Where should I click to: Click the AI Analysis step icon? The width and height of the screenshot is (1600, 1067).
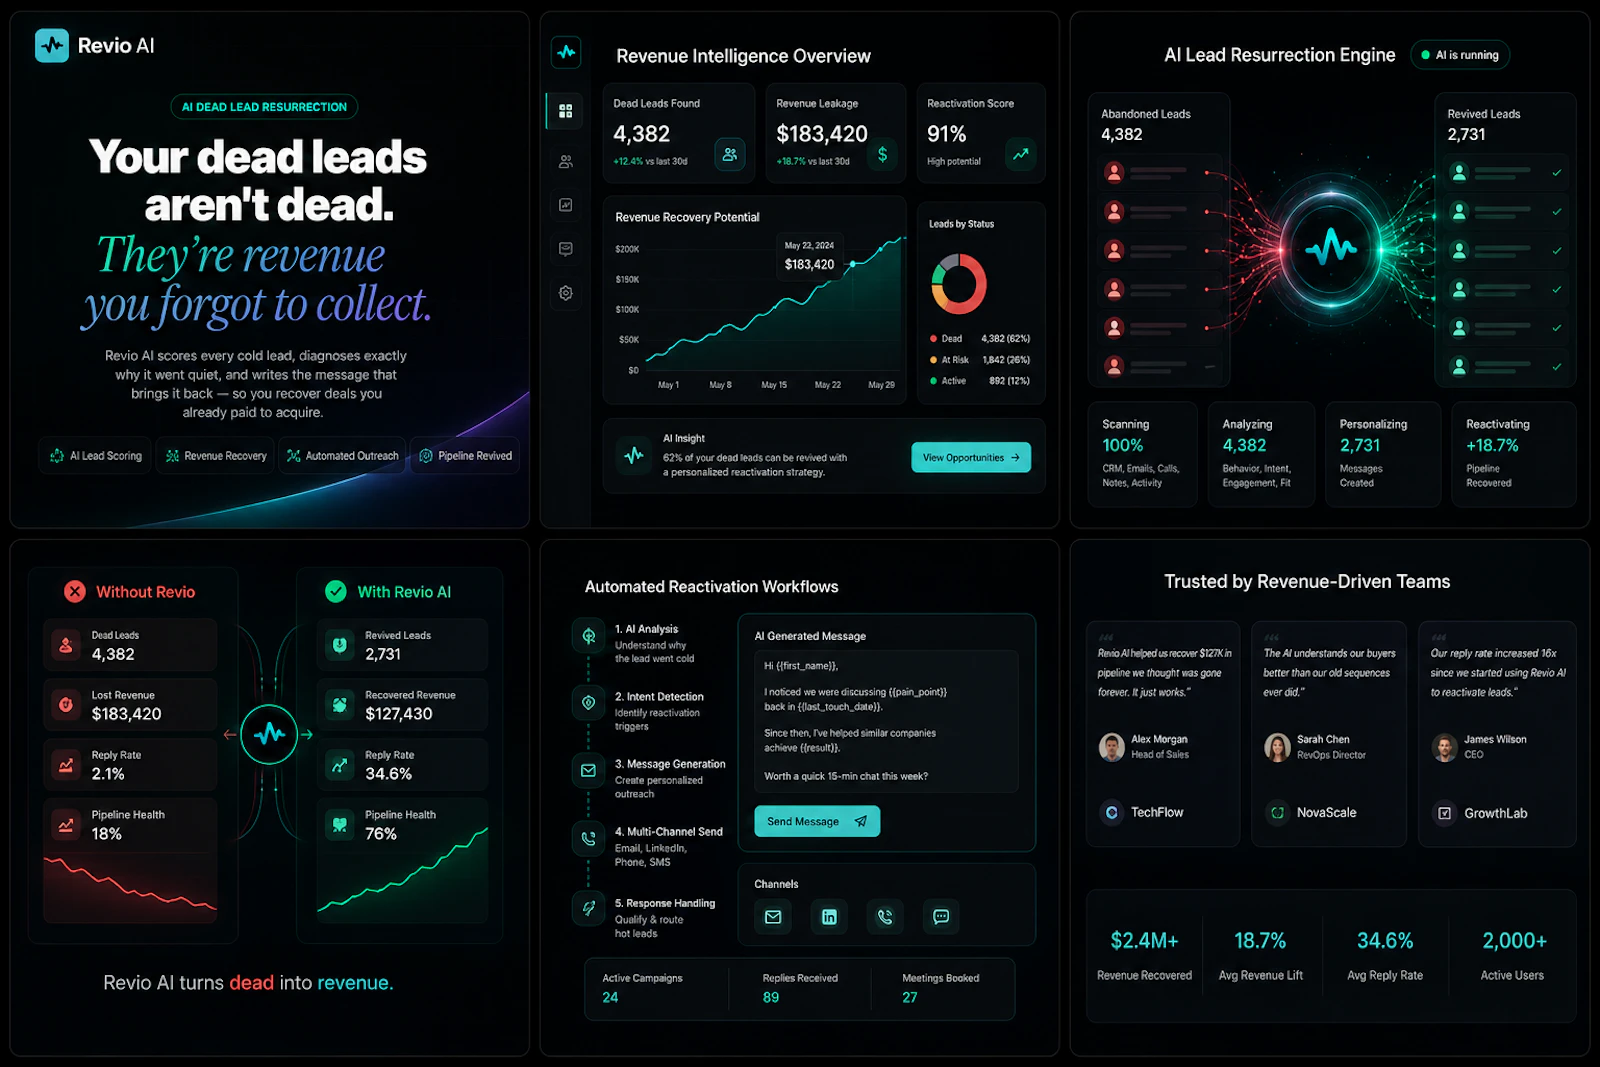coord(589,636)
